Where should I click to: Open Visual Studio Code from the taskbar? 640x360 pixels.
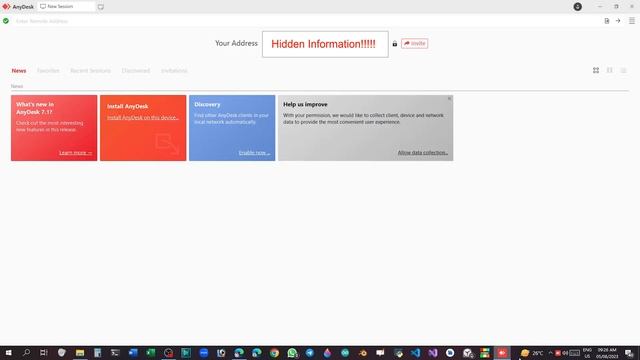416,353
